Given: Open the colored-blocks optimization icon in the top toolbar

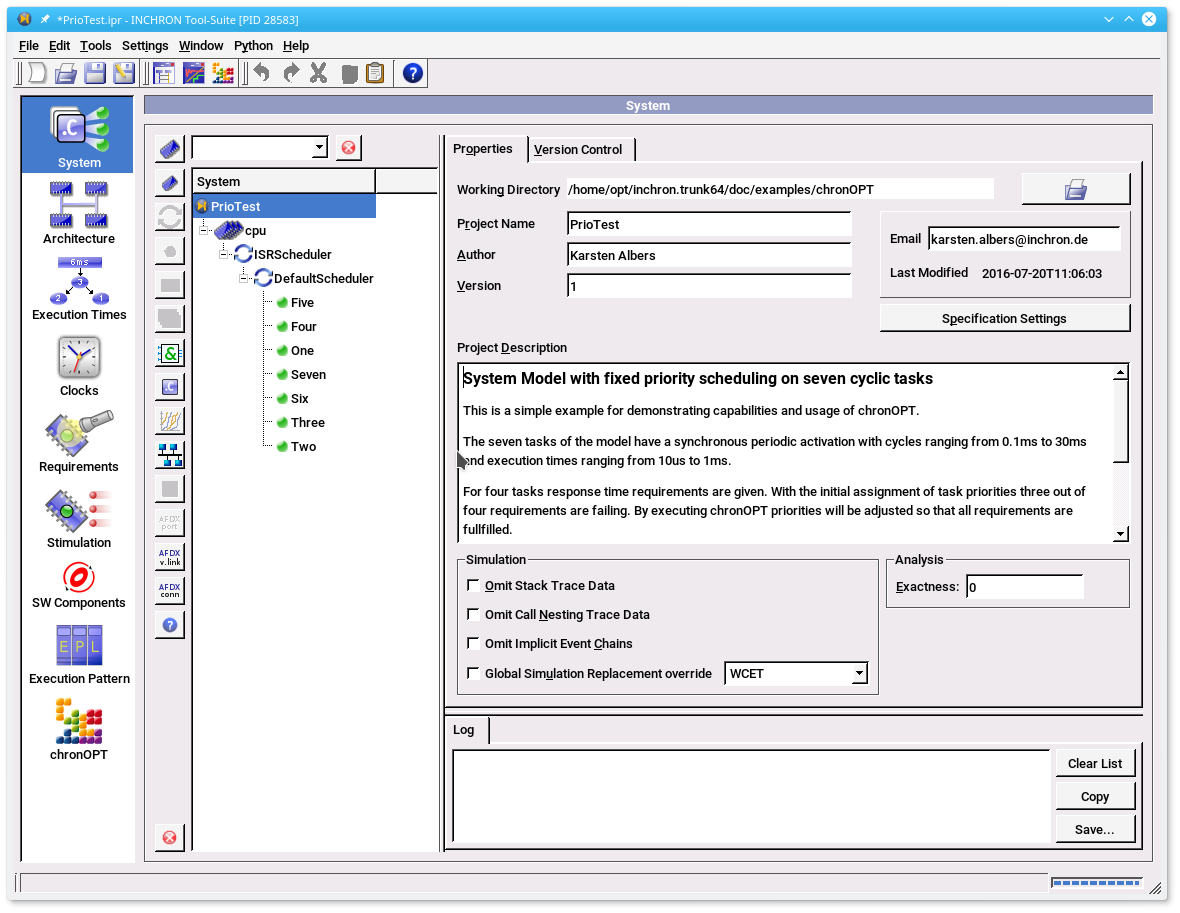Looking at the screenshot, I should [223, 73].
